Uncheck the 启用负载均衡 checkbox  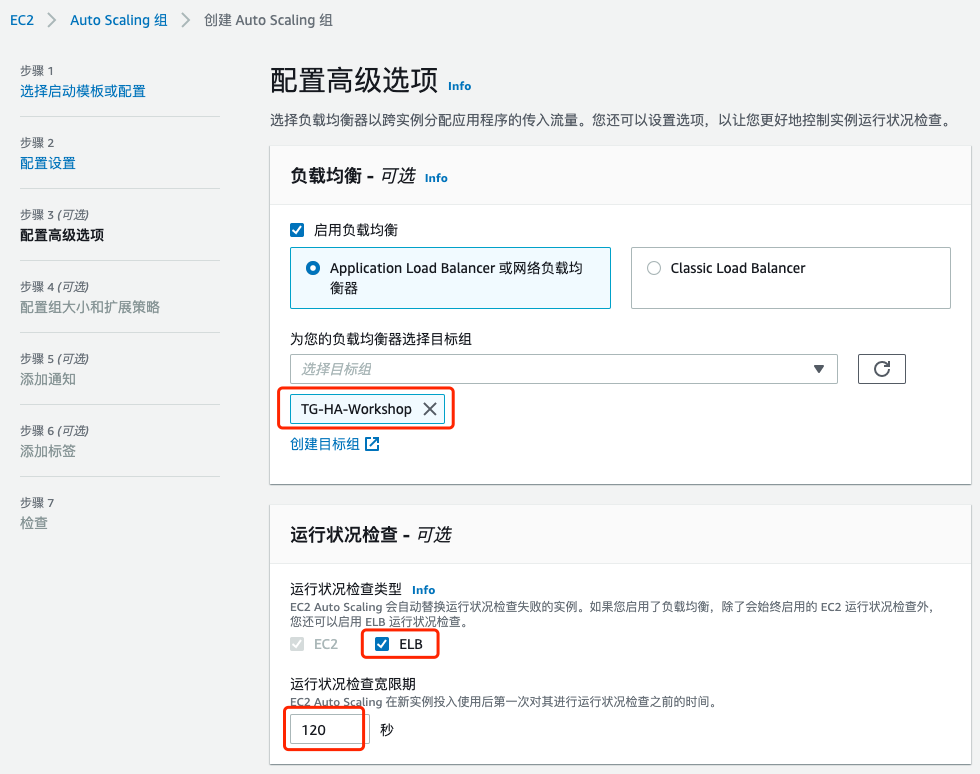[297, 229]
